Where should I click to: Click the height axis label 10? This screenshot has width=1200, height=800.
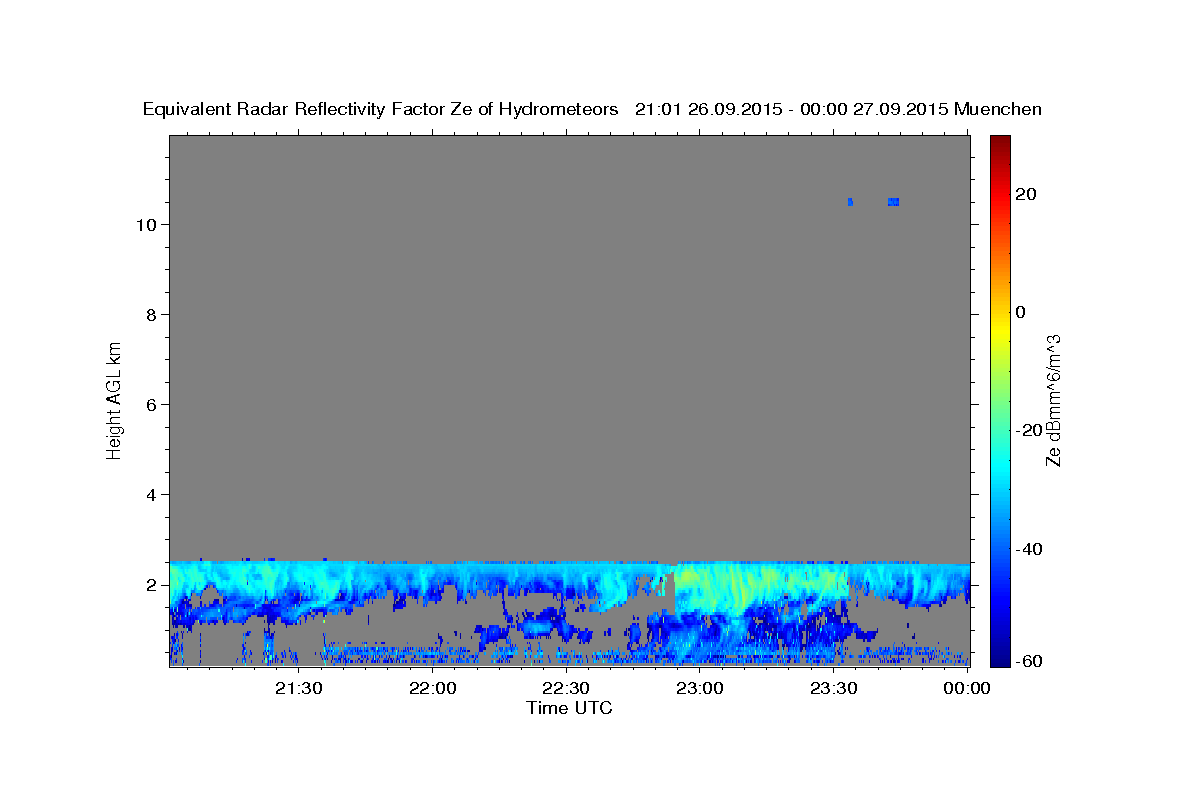146,225
